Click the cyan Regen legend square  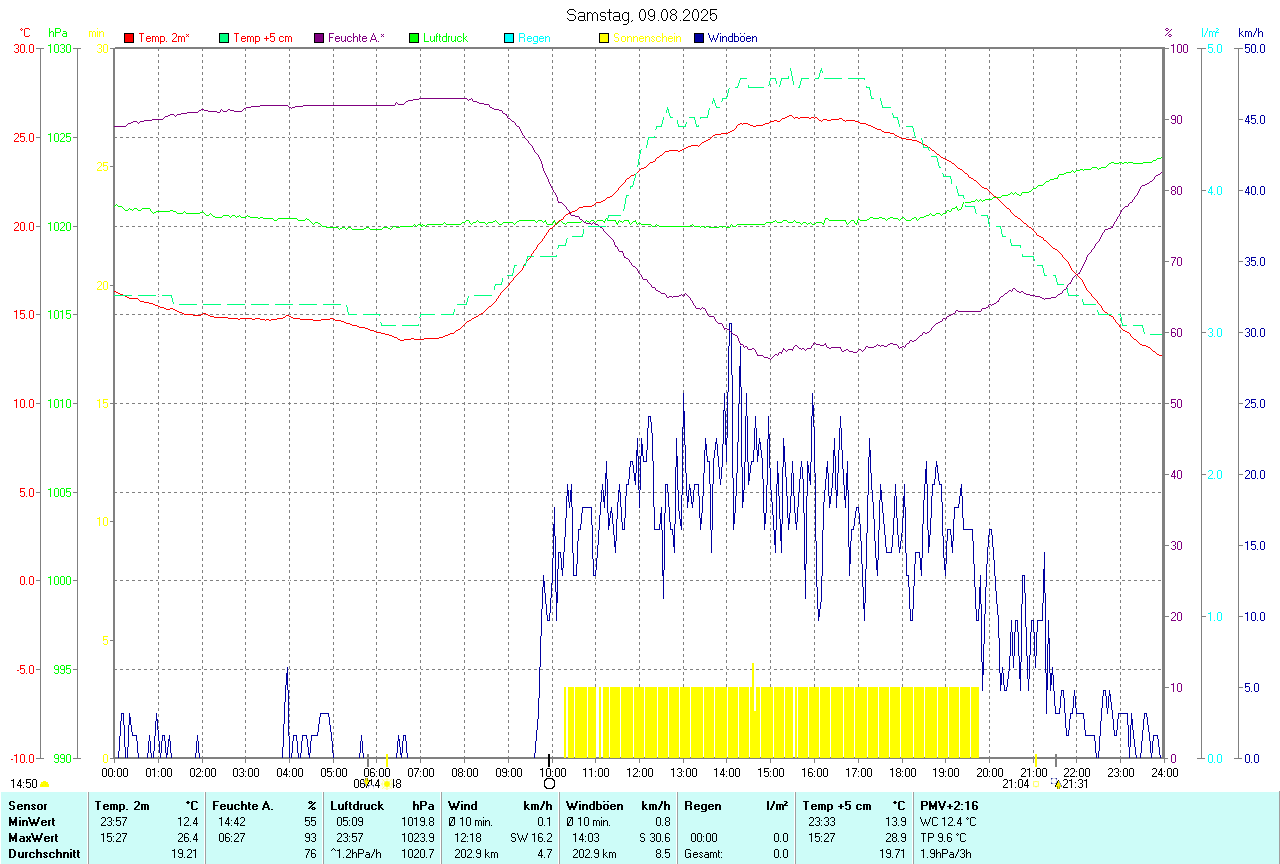coord(509,38)
